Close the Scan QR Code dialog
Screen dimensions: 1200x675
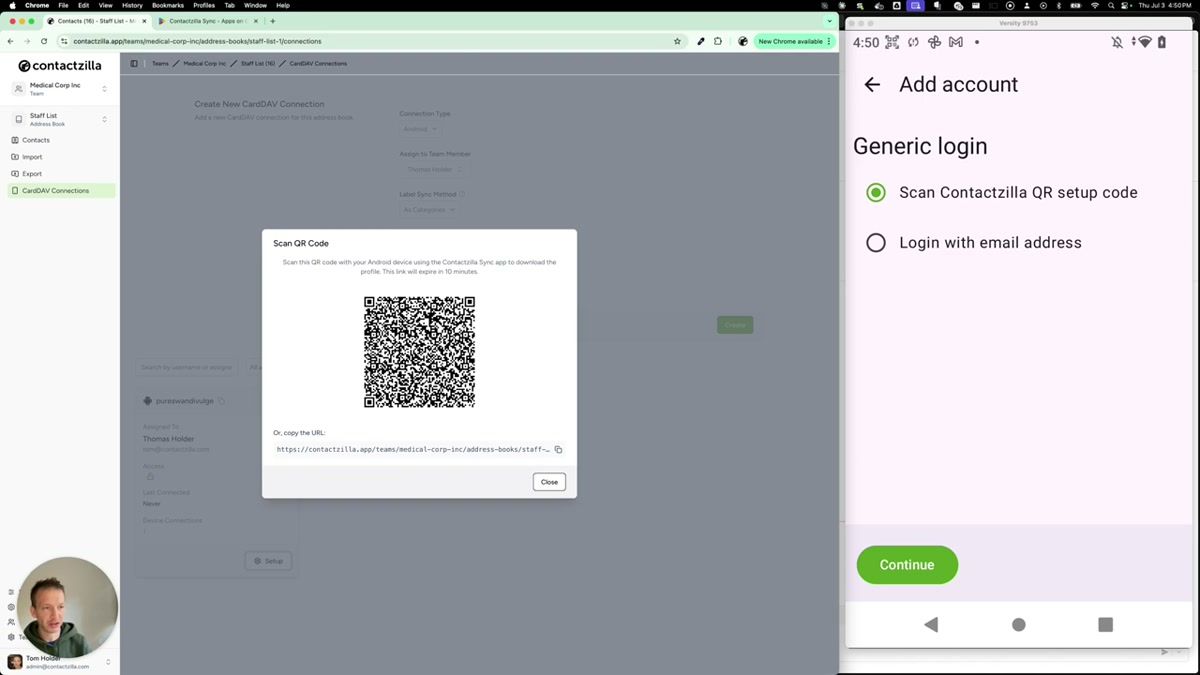pyautogui.click(x=548, y=481)
